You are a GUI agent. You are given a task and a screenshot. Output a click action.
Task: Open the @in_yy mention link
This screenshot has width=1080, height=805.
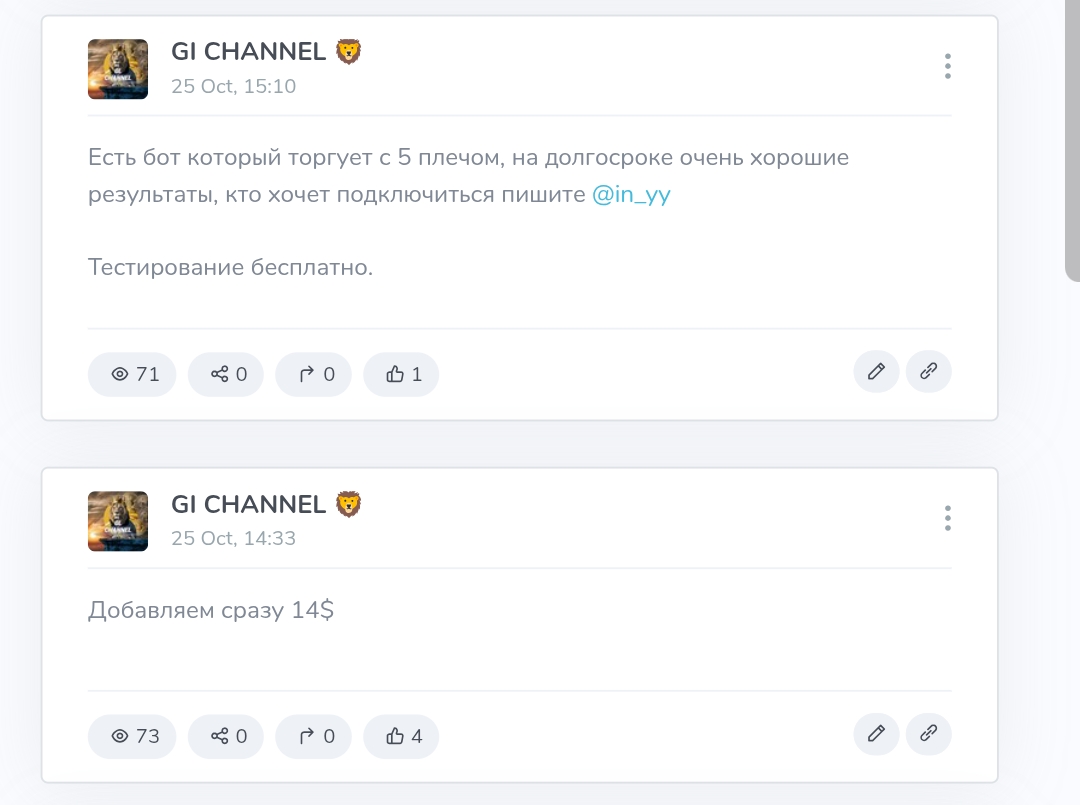tap(631, 195)
